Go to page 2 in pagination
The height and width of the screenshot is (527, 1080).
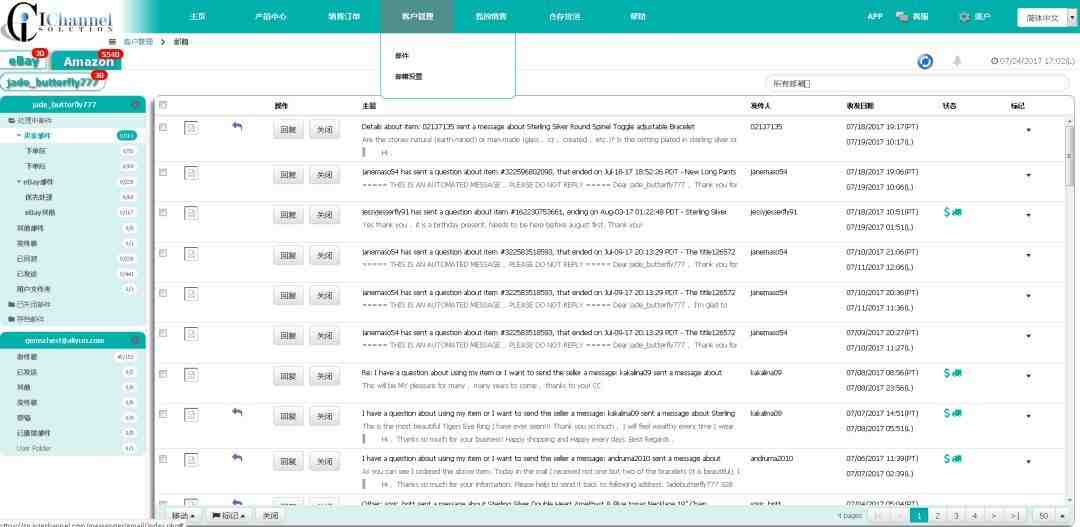[x=937, y=515]
